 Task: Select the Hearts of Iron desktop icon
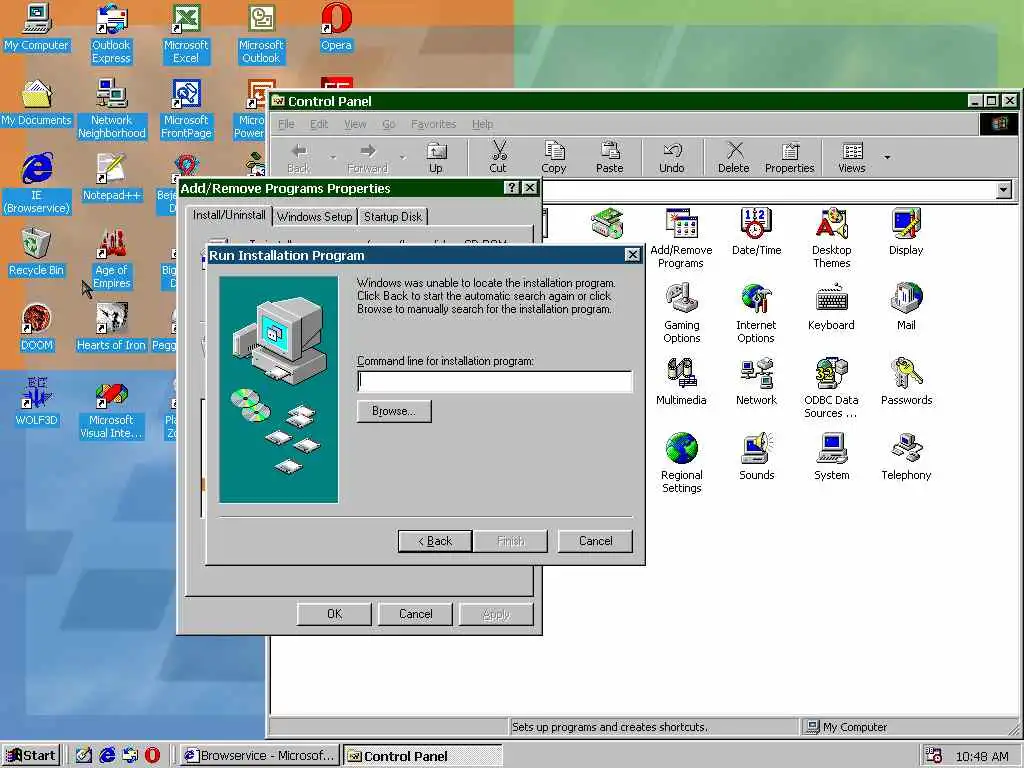[x=111, y=328]
